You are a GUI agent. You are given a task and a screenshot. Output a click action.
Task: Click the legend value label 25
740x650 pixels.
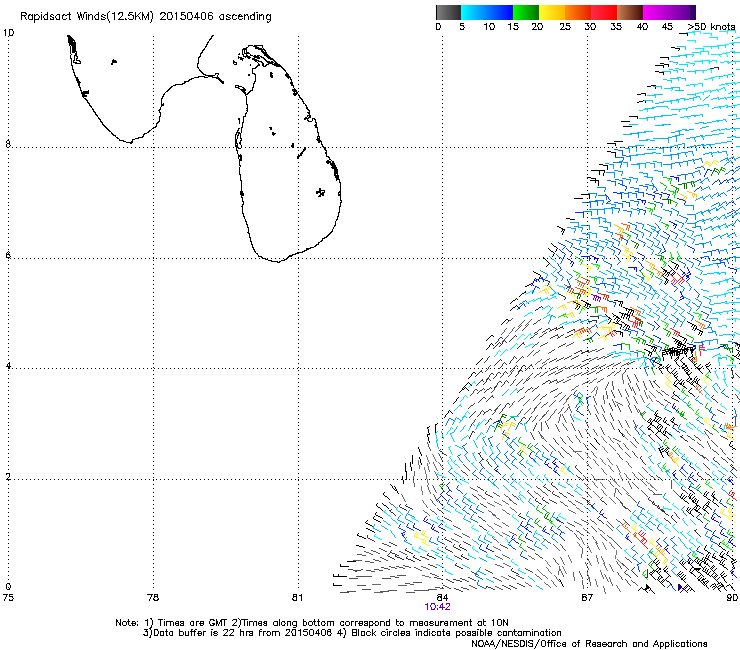coord(565,27)
